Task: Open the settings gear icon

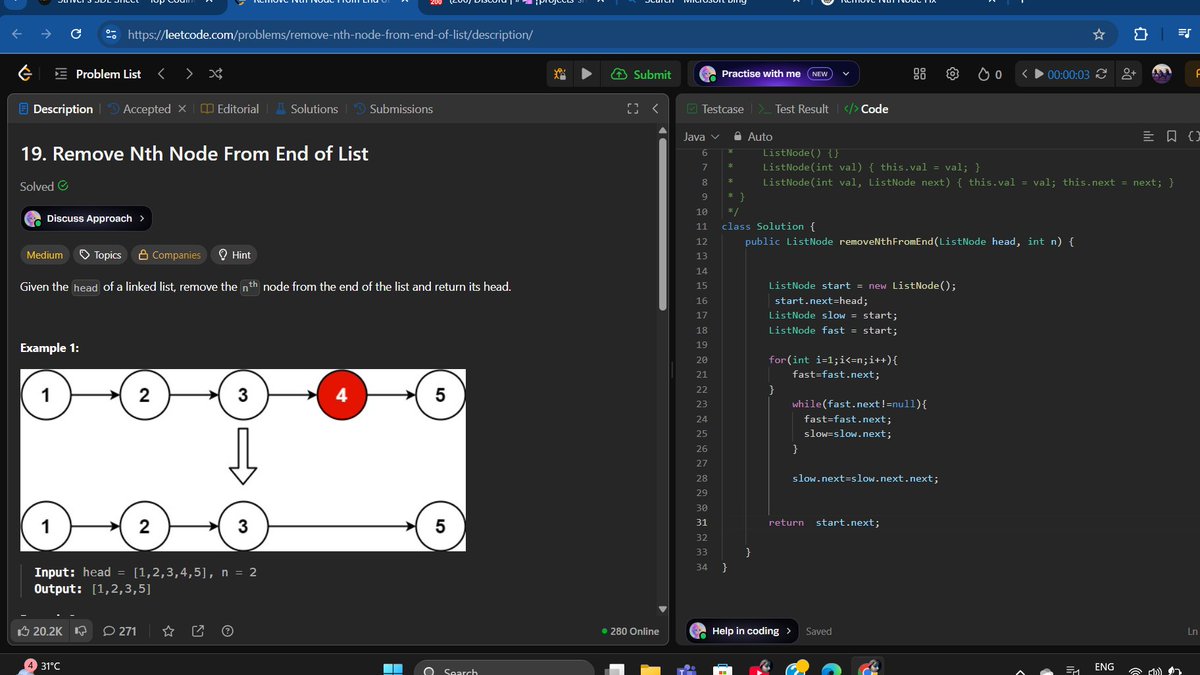Action: tap(953, 74)
